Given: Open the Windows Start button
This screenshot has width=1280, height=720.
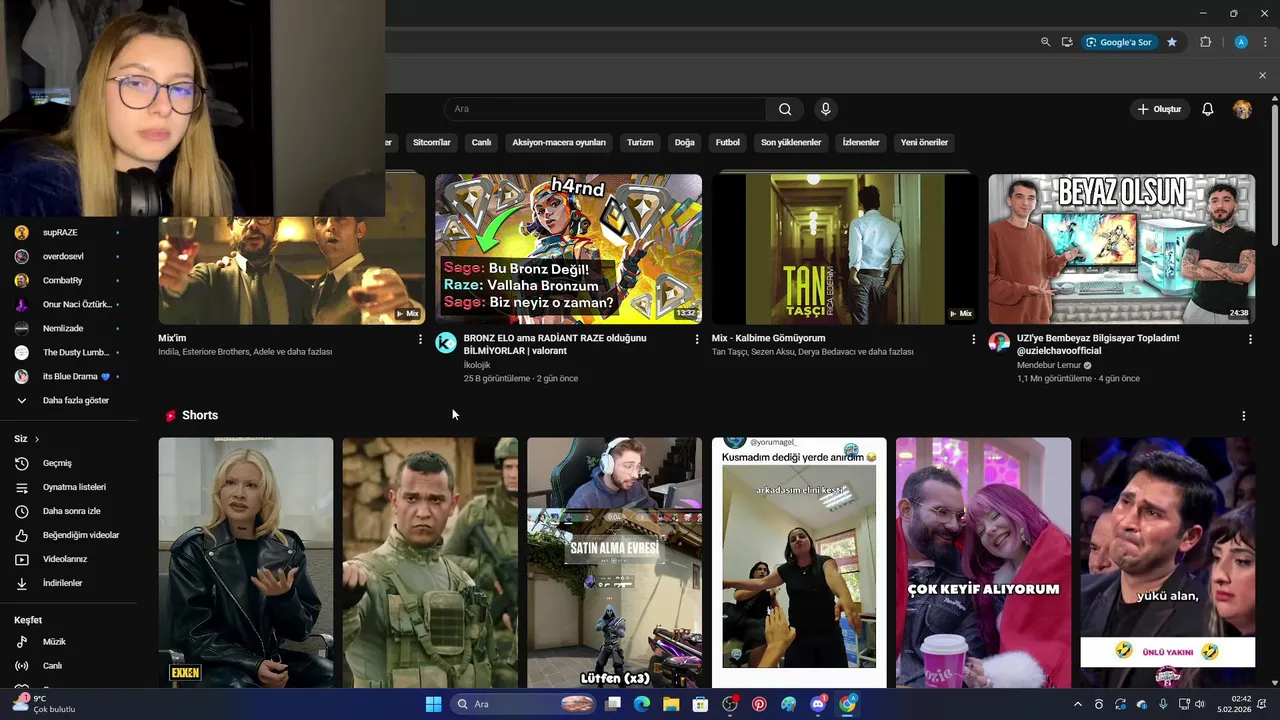Looking at the screenshot, I should pos(433,704).
